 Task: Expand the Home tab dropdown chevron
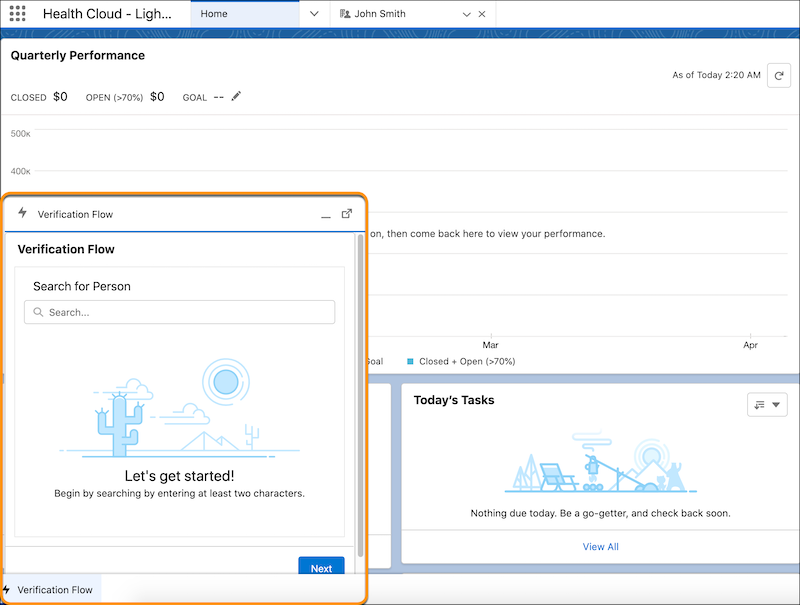[314, 14]
